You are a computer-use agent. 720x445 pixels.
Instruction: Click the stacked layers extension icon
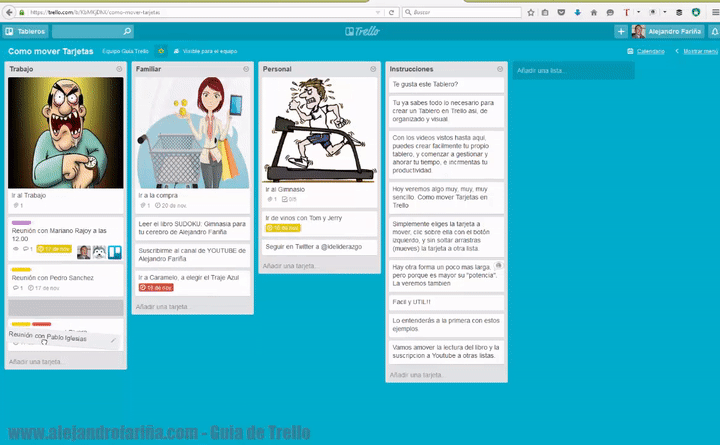point(679,12)
